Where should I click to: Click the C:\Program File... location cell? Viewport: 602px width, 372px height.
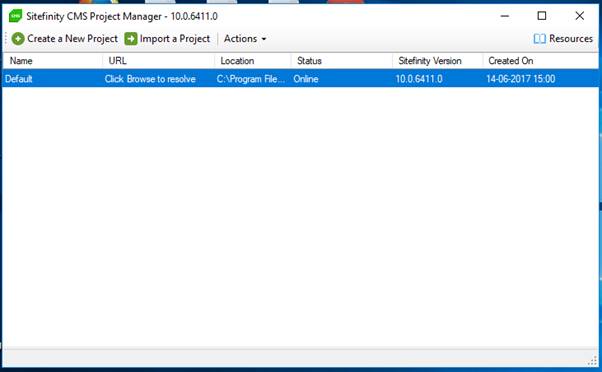pyautogui.click(x=251, y=79)
